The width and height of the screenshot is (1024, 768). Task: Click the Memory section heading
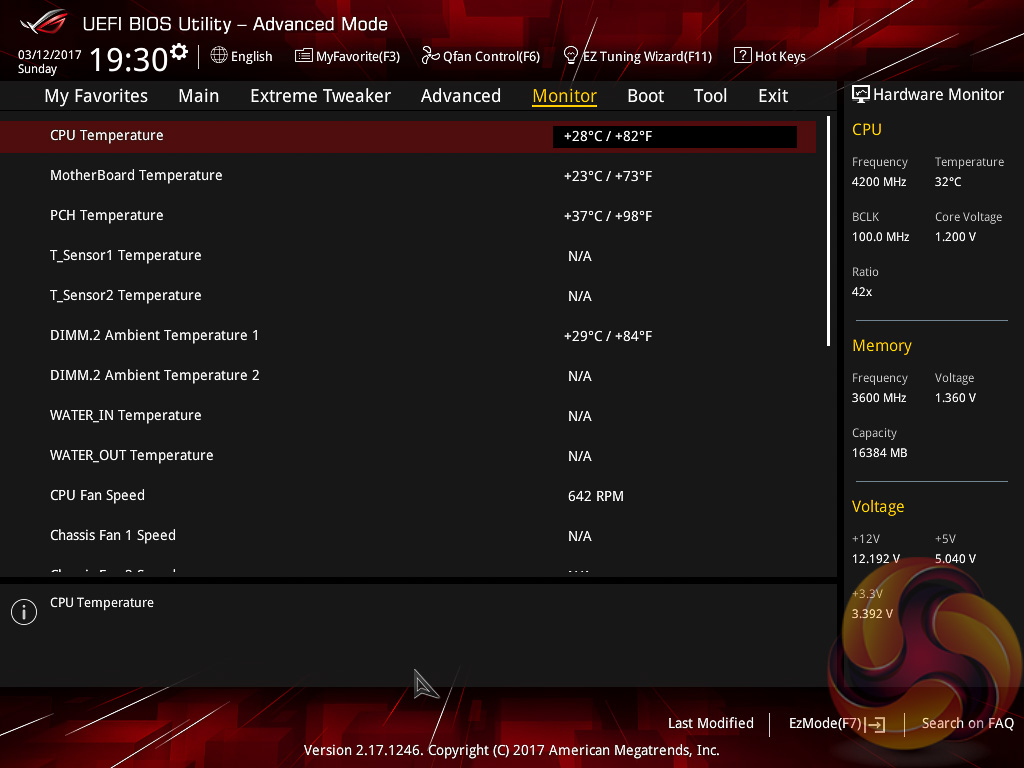pos(882,345)
